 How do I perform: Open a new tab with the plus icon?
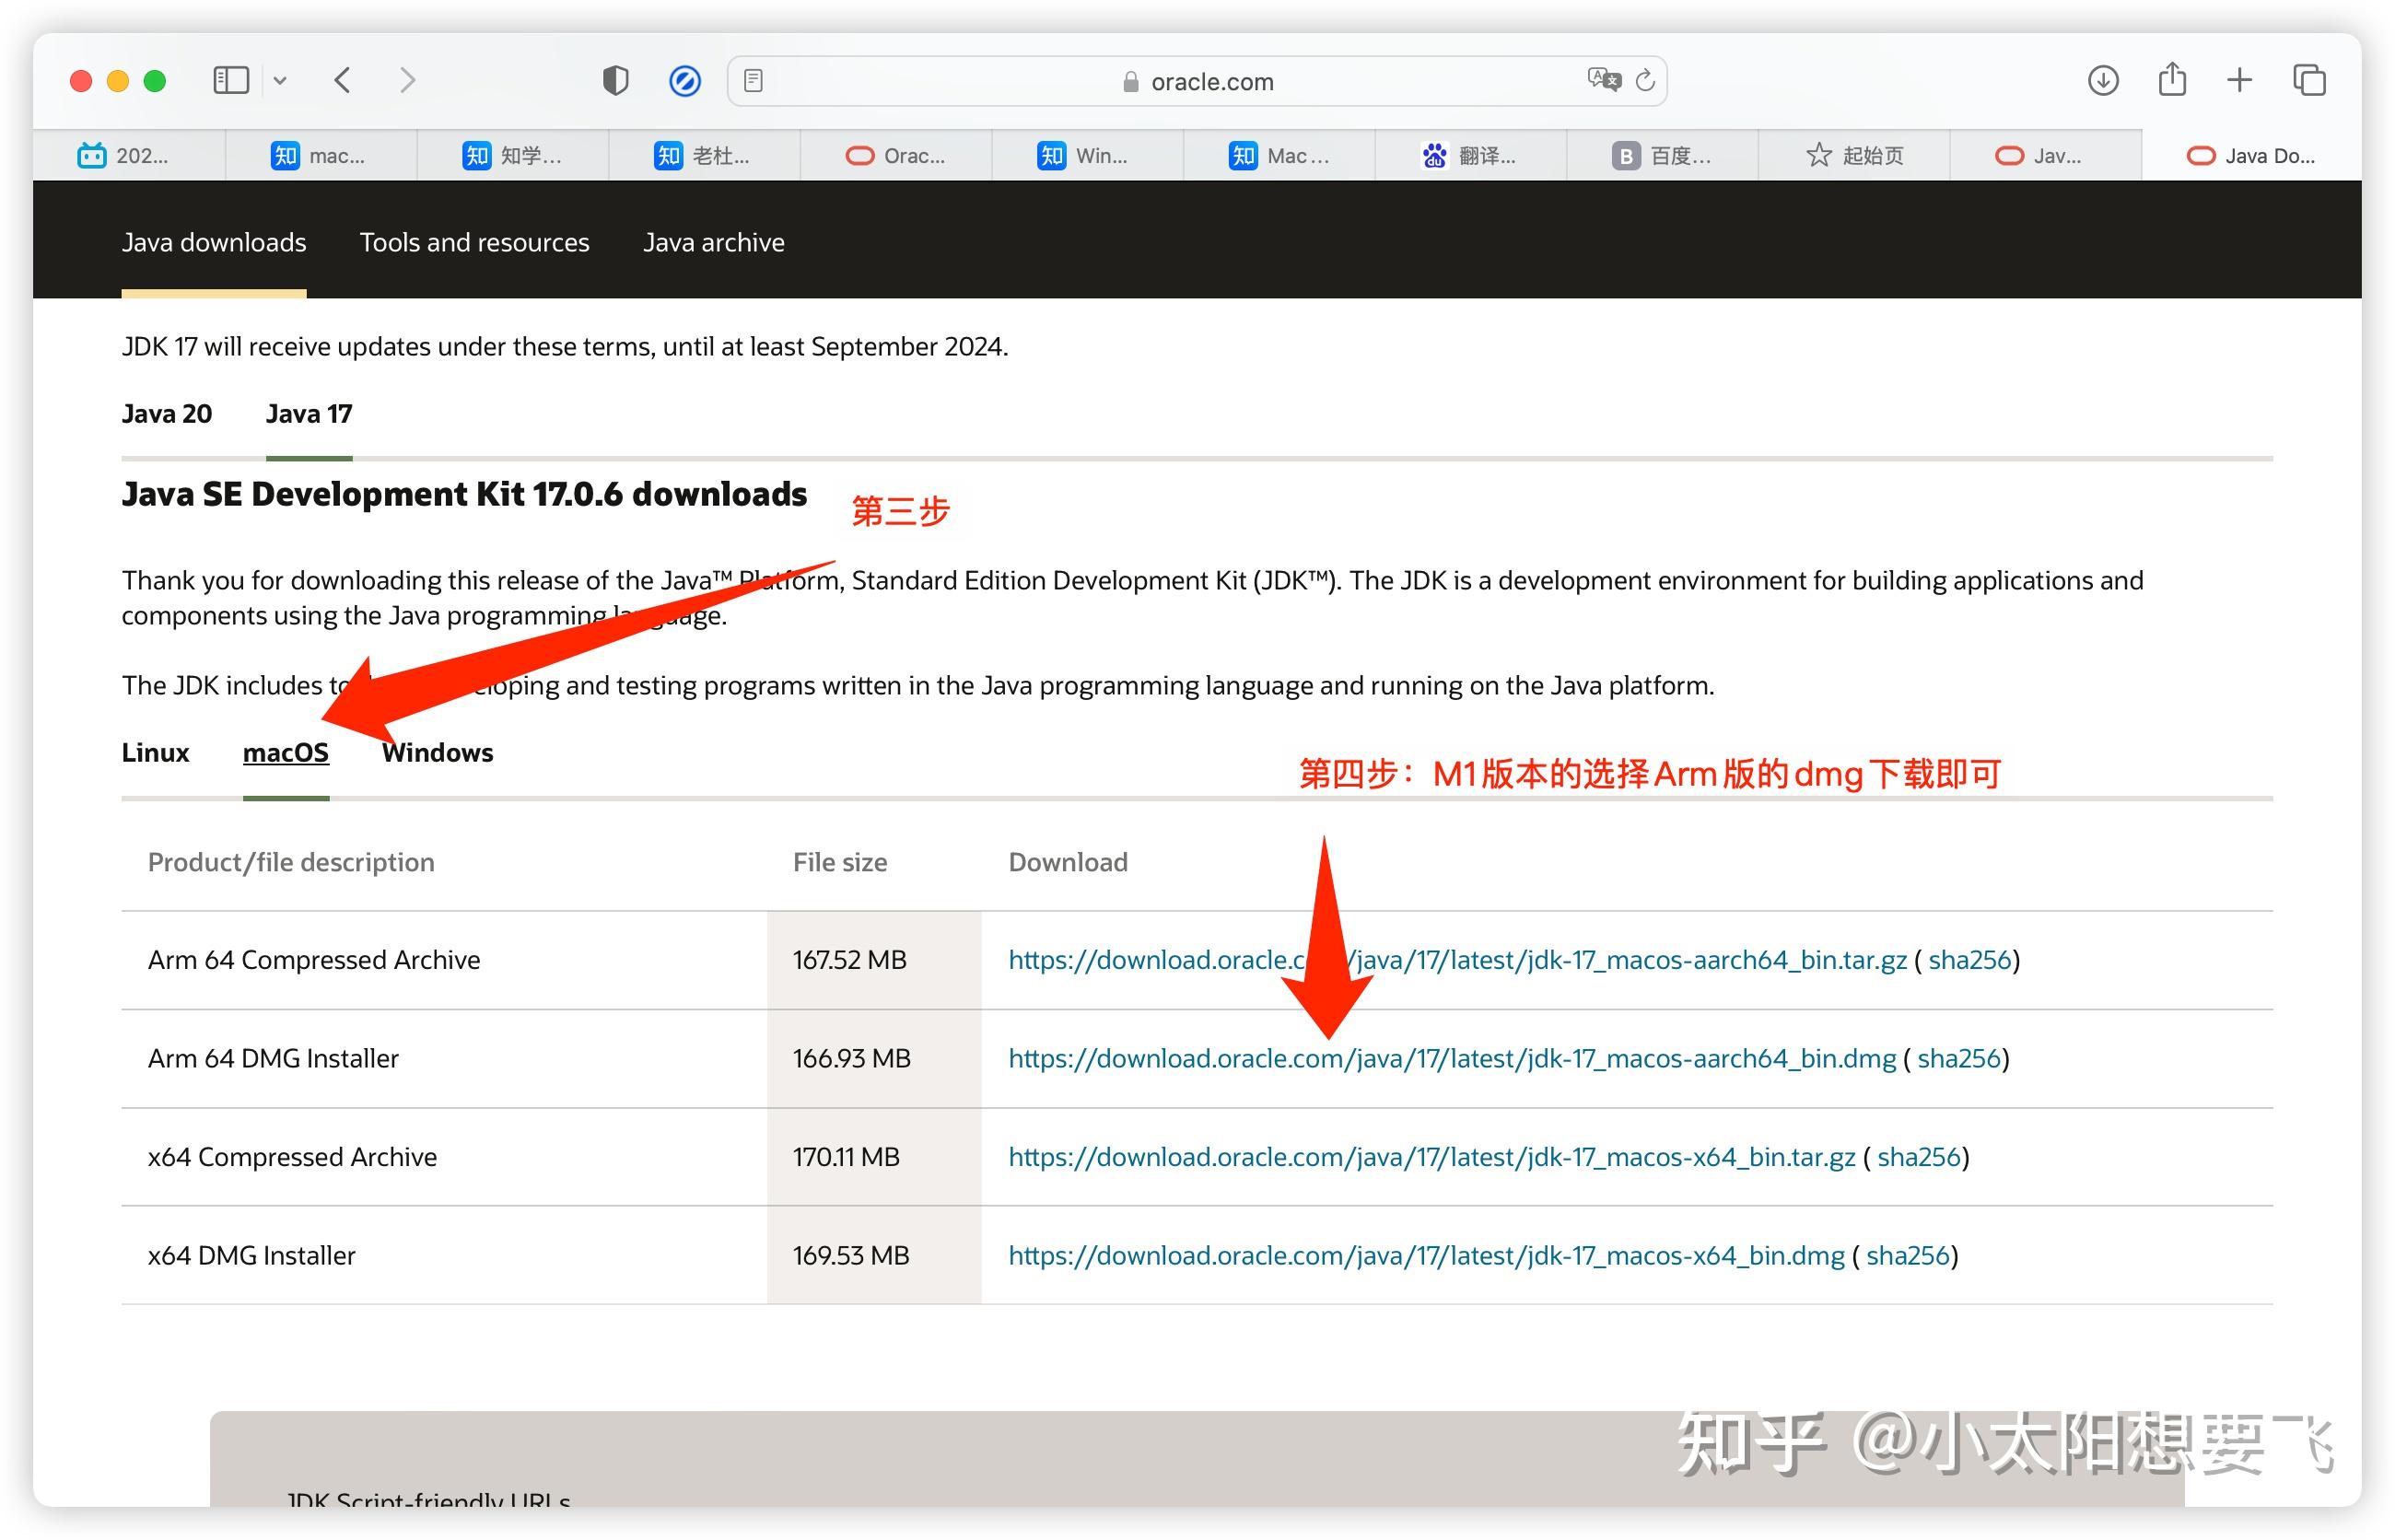[2239, 80]
